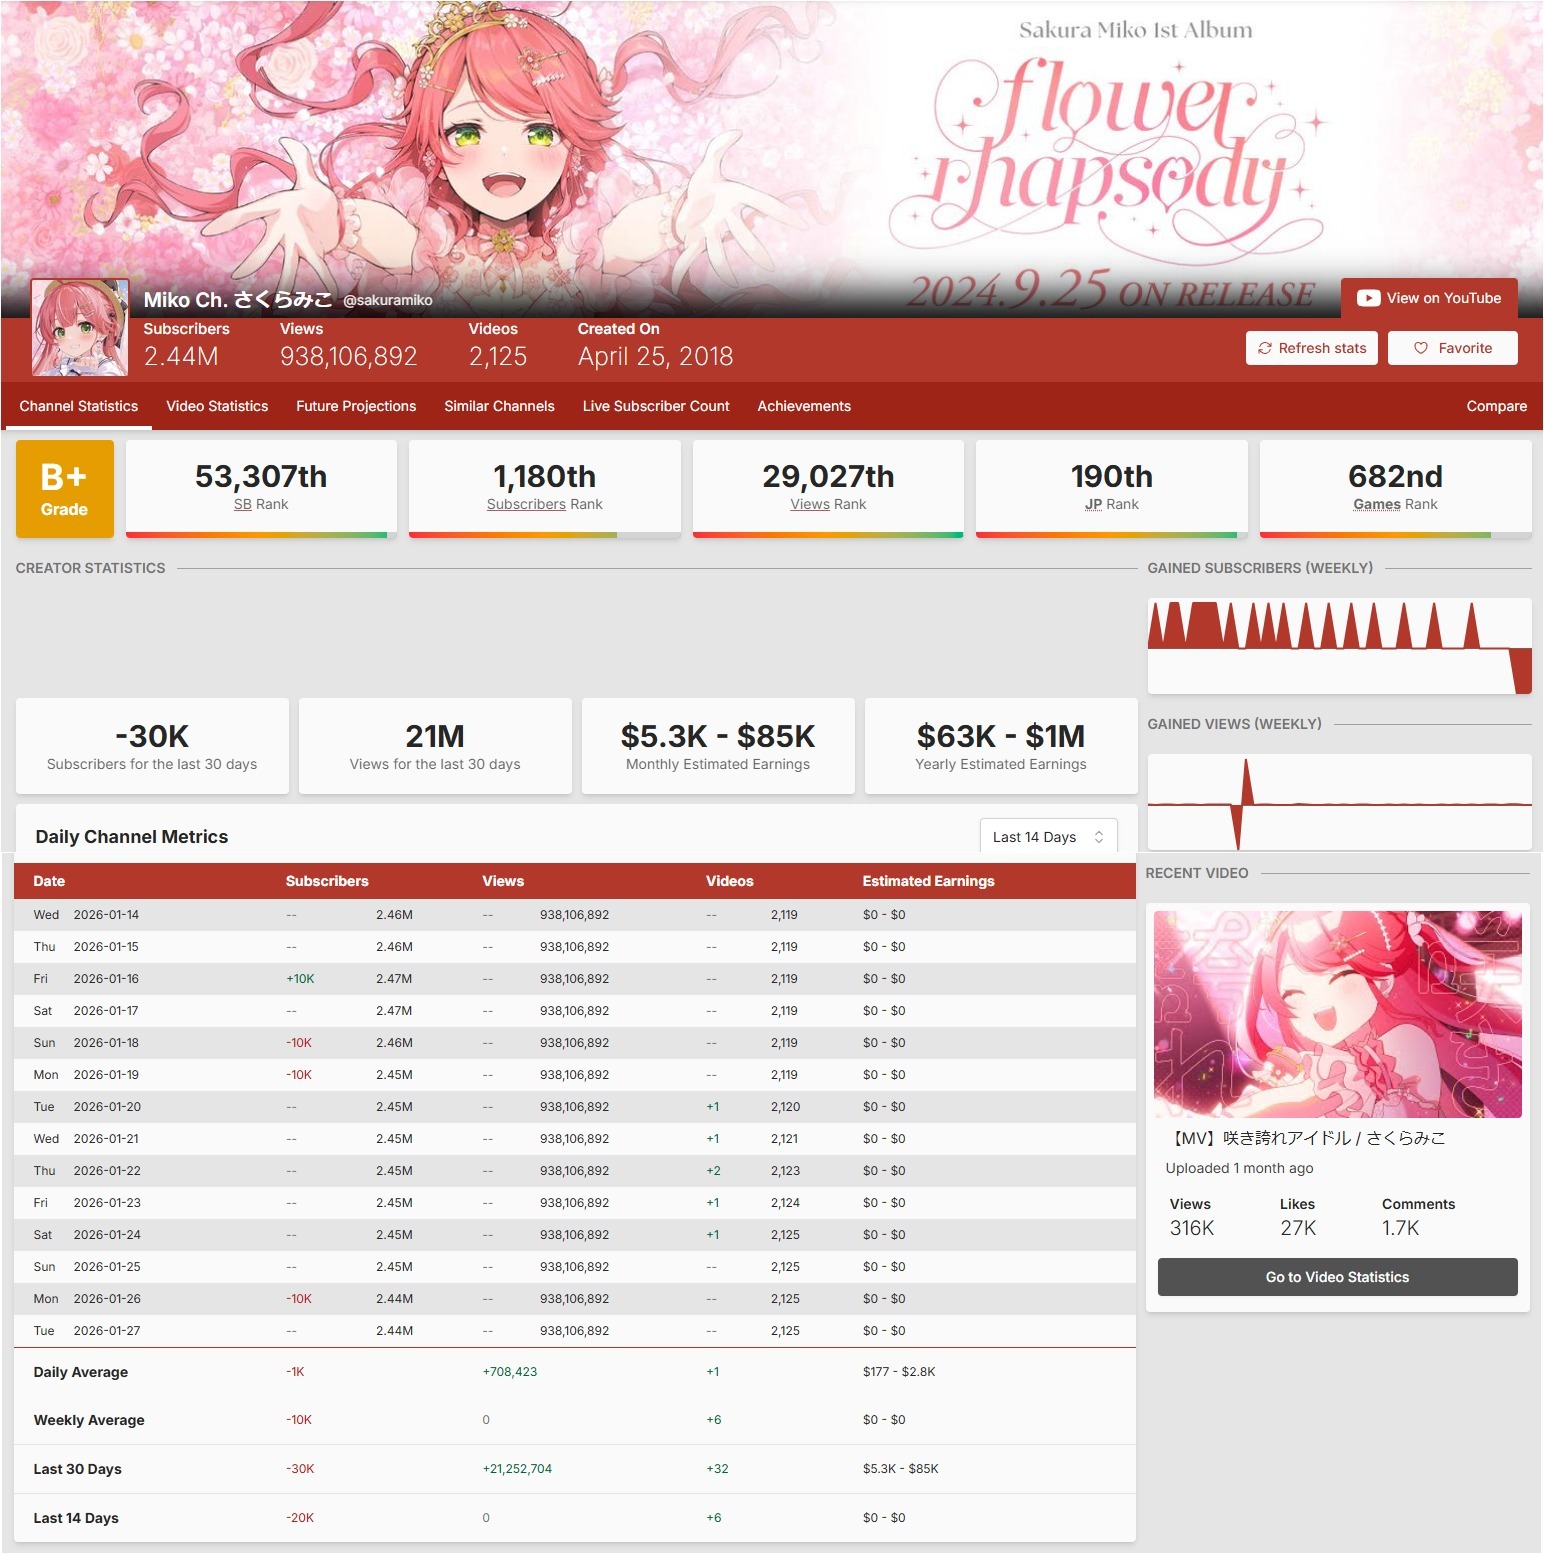Click the 1.7K comments value

tap(1400, 1228)
